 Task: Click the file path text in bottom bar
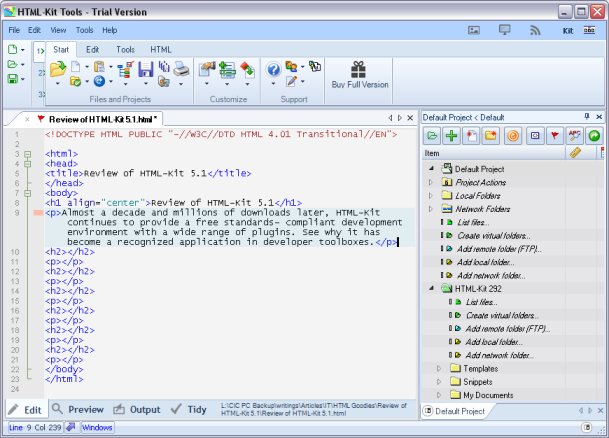[x=314, y=409]
